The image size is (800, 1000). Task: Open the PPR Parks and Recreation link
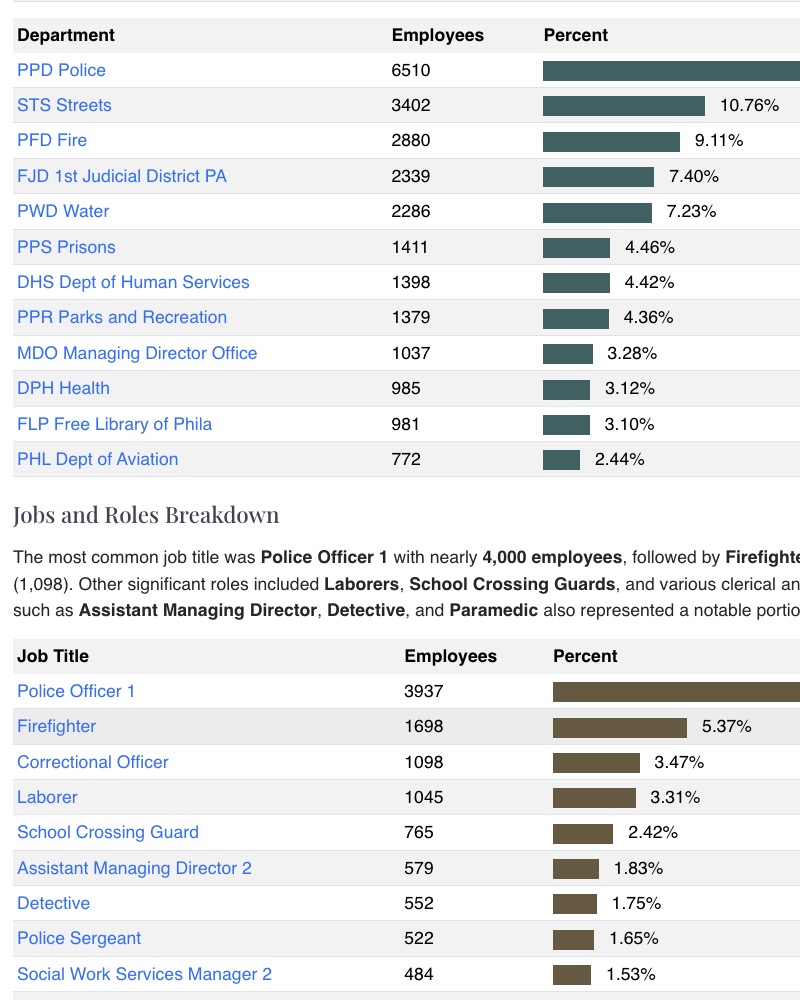(121, 317)
